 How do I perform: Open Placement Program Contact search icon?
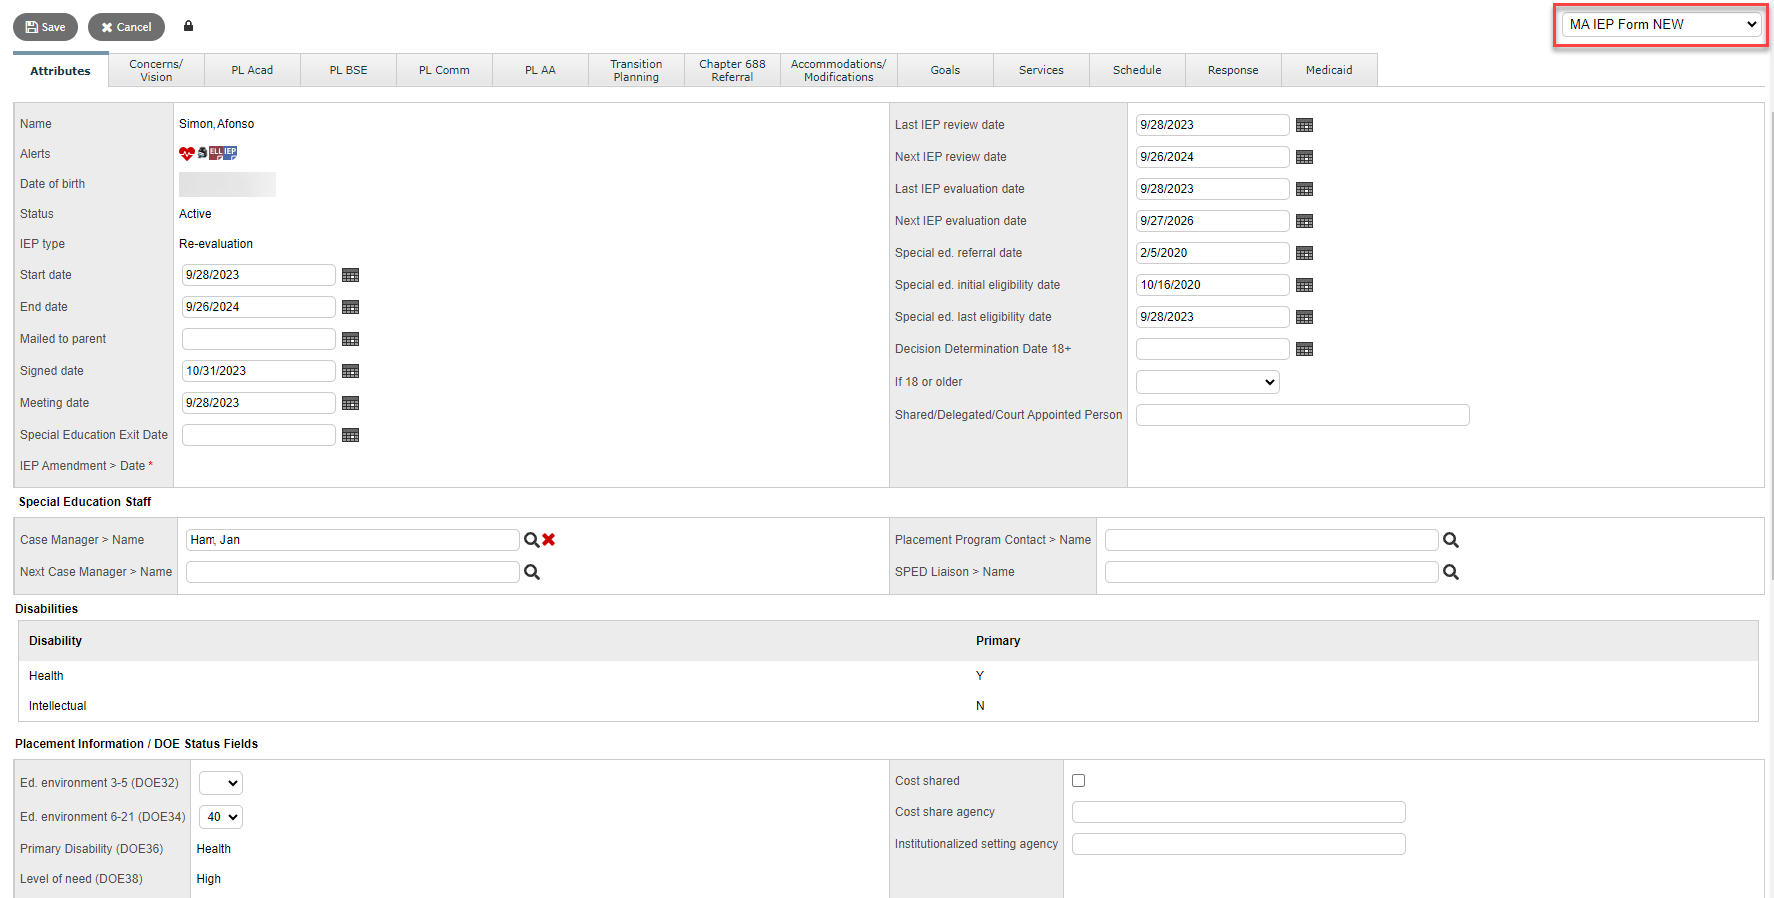(x=1450, y=540)
